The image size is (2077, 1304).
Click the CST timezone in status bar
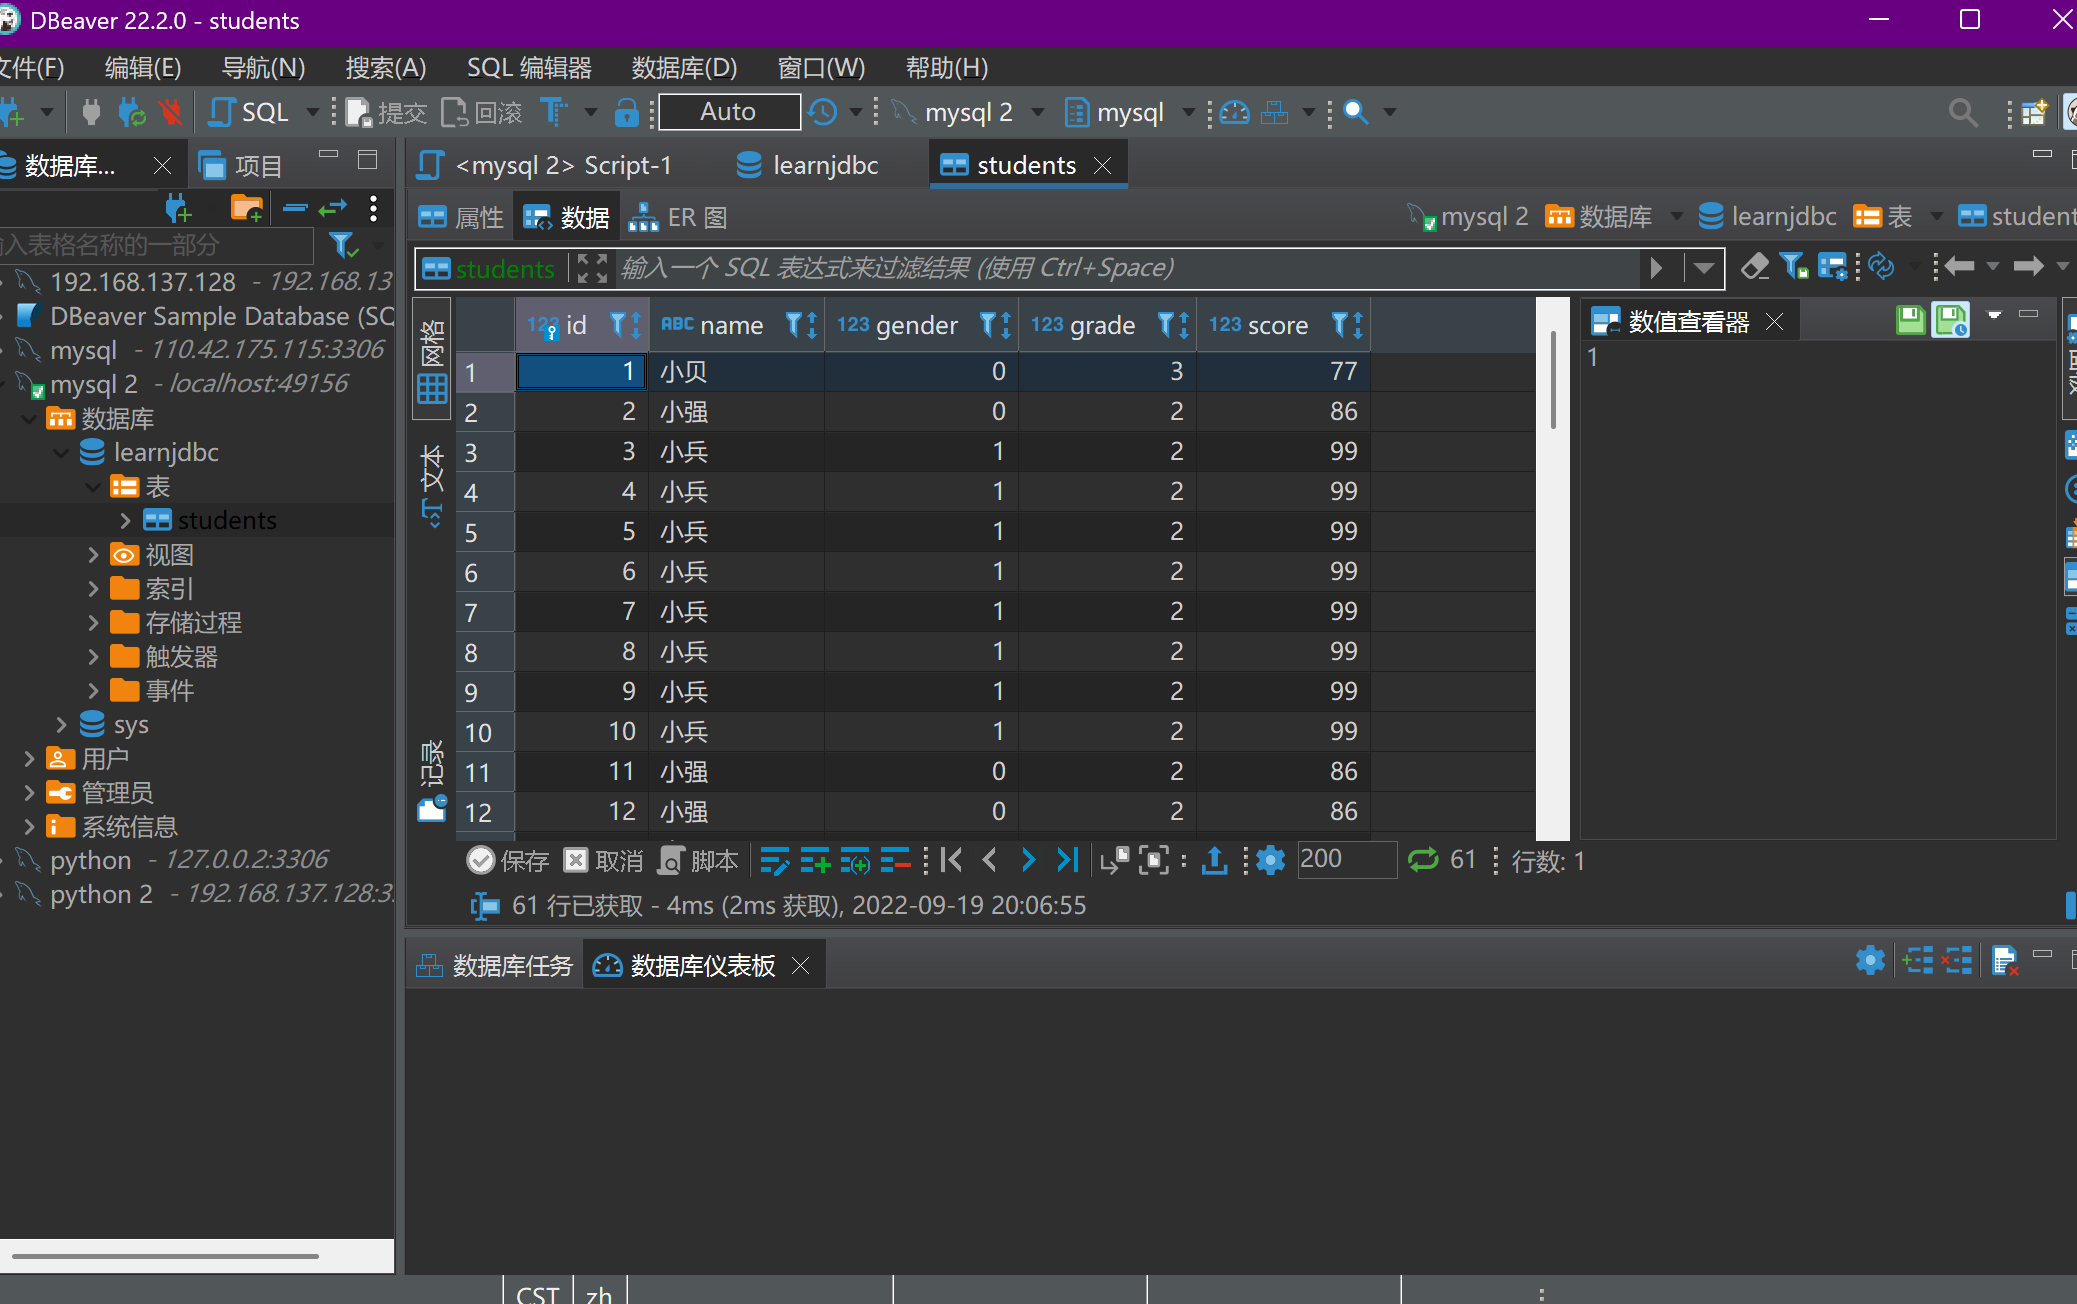click(537, 1294)
